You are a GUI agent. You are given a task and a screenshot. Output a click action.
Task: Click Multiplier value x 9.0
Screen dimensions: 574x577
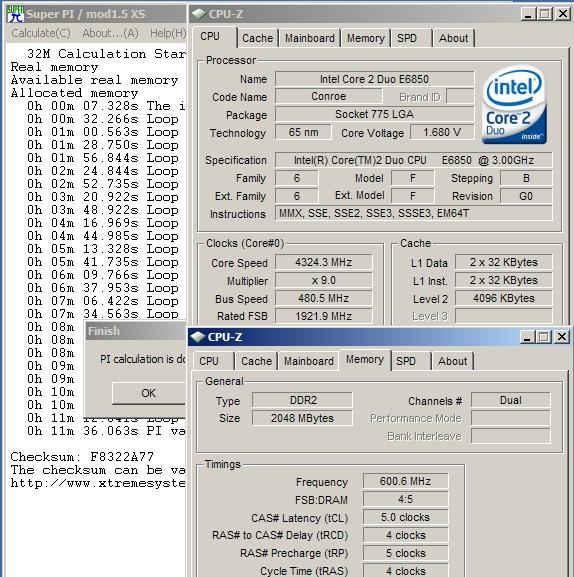point(323,280)
